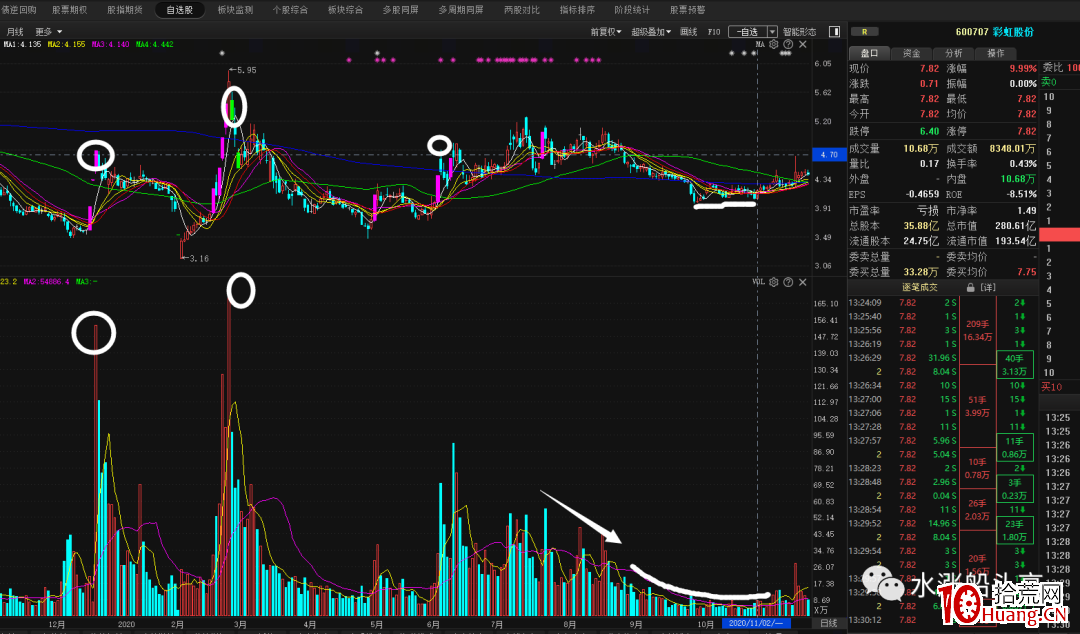Click the 画线 drawing button
This screenshot has height=634, width=1080.
689,32
